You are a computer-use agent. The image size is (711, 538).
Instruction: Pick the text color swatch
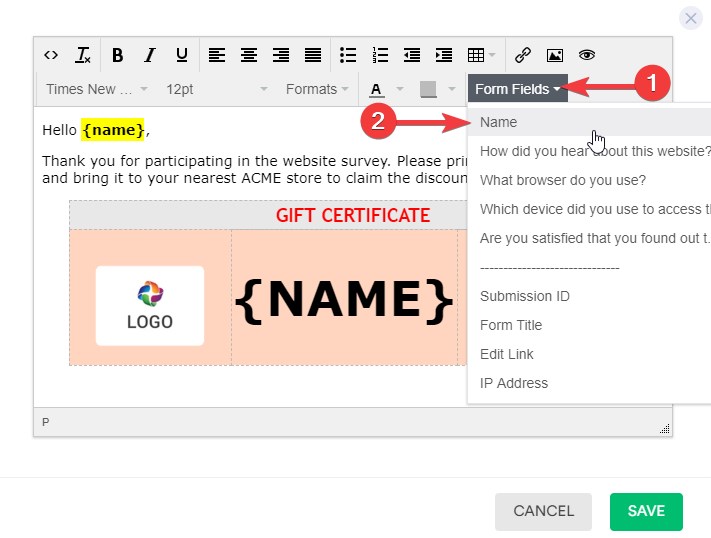(377, 89)
